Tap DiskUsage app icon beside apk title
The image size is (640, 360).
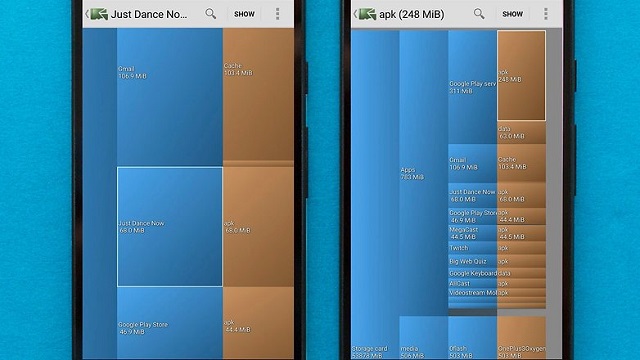click(367, 14)
